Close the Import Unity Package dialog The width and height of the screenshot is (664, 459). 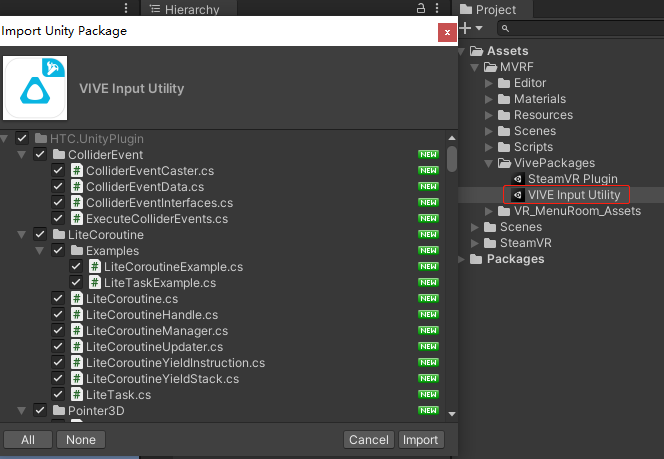coord(447,33)
